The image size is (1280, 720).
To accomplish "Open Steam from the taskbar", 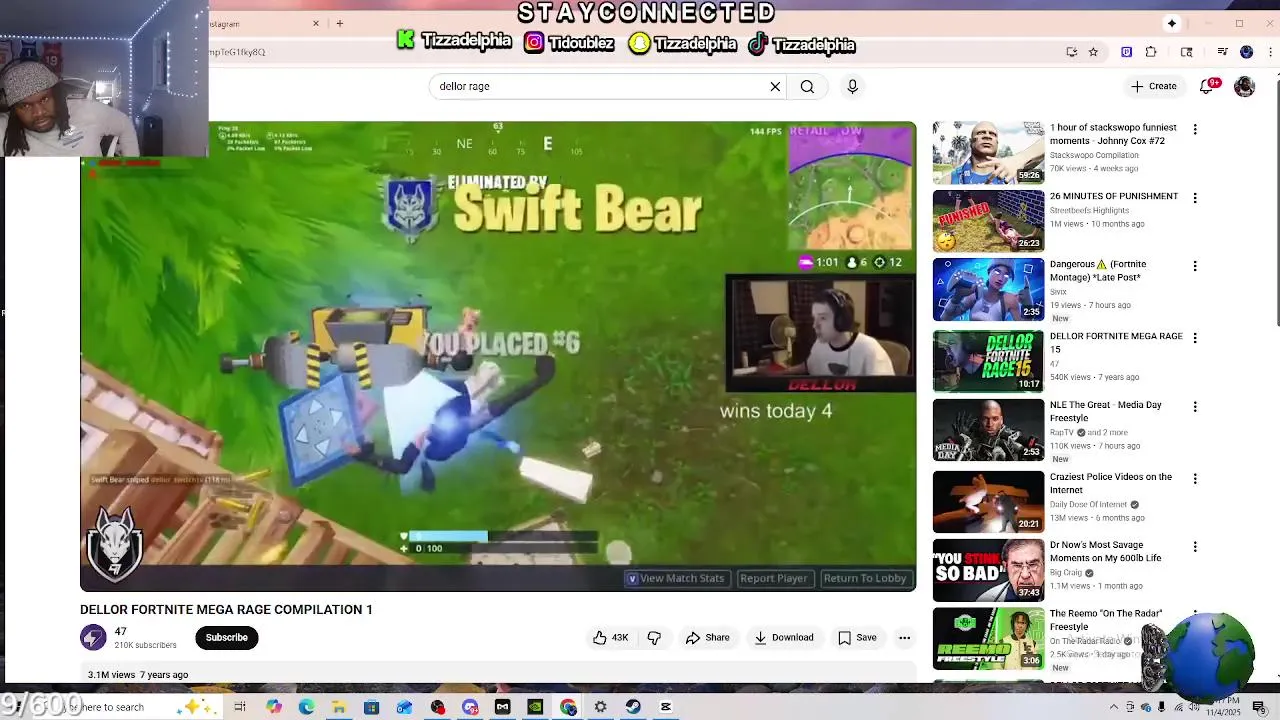I will click(x=633, y=707).
